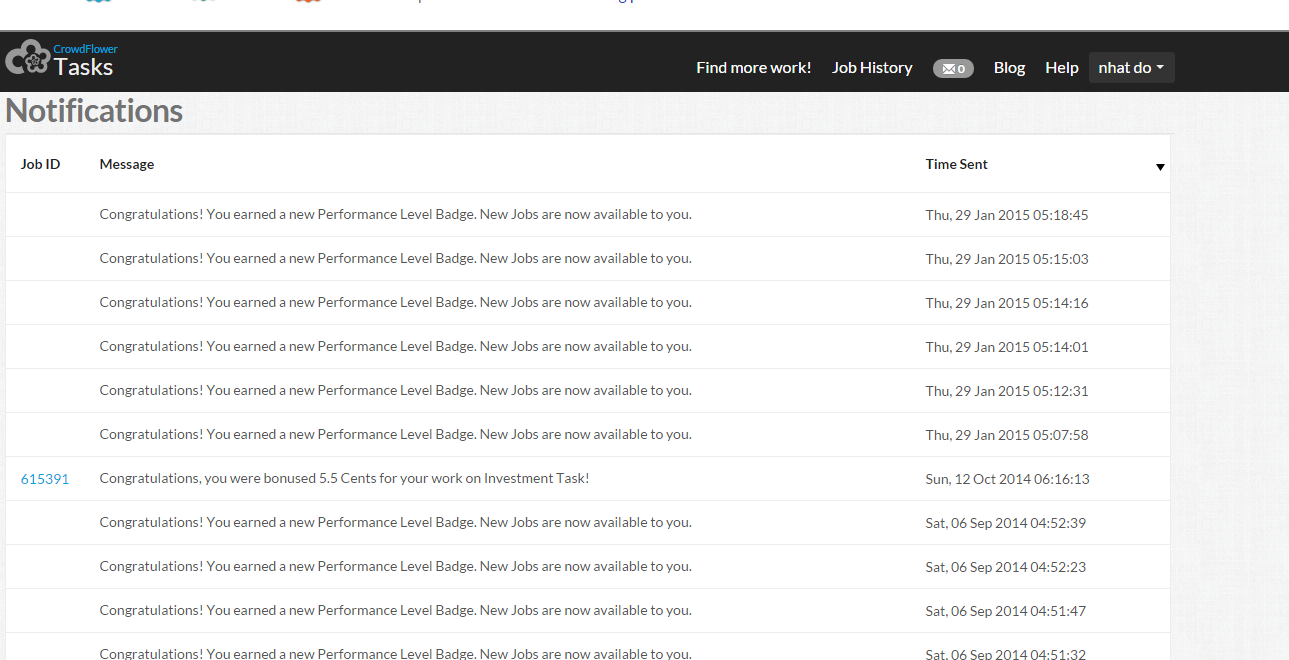The image size is (1289, 660).
Task: Sort by the Time Sent column header
Action: click(x=956, y=164)
